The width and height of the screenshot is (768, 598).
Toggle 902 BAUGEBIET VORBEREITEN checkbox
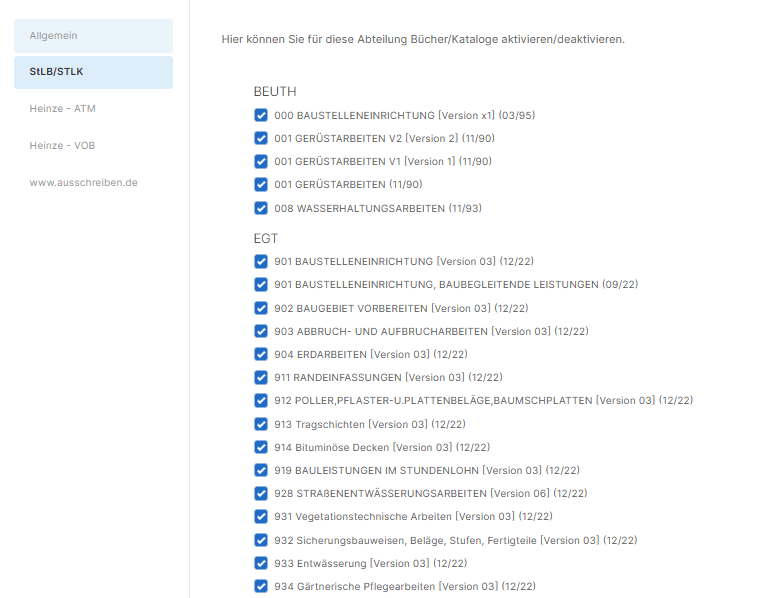[261, 308]
